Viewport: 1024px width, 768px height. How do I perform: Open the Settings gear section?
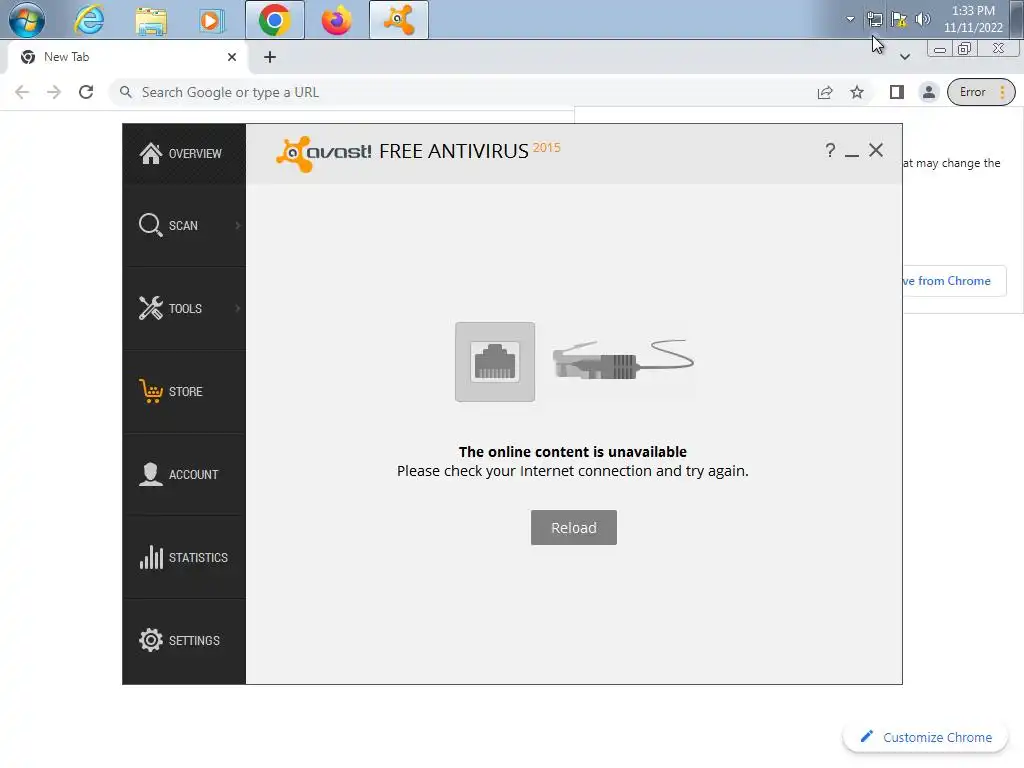[x=184, y=640]
